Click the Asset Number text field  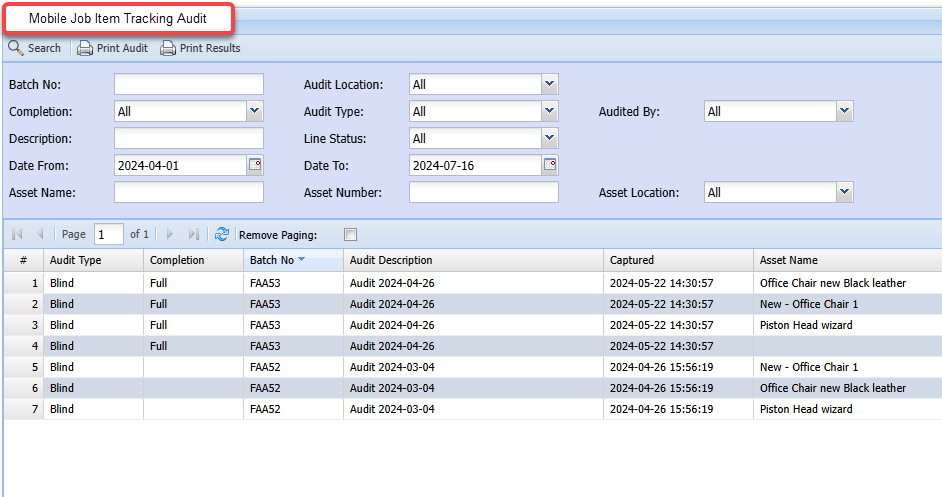pyautogui.click(x=484, y=192)
